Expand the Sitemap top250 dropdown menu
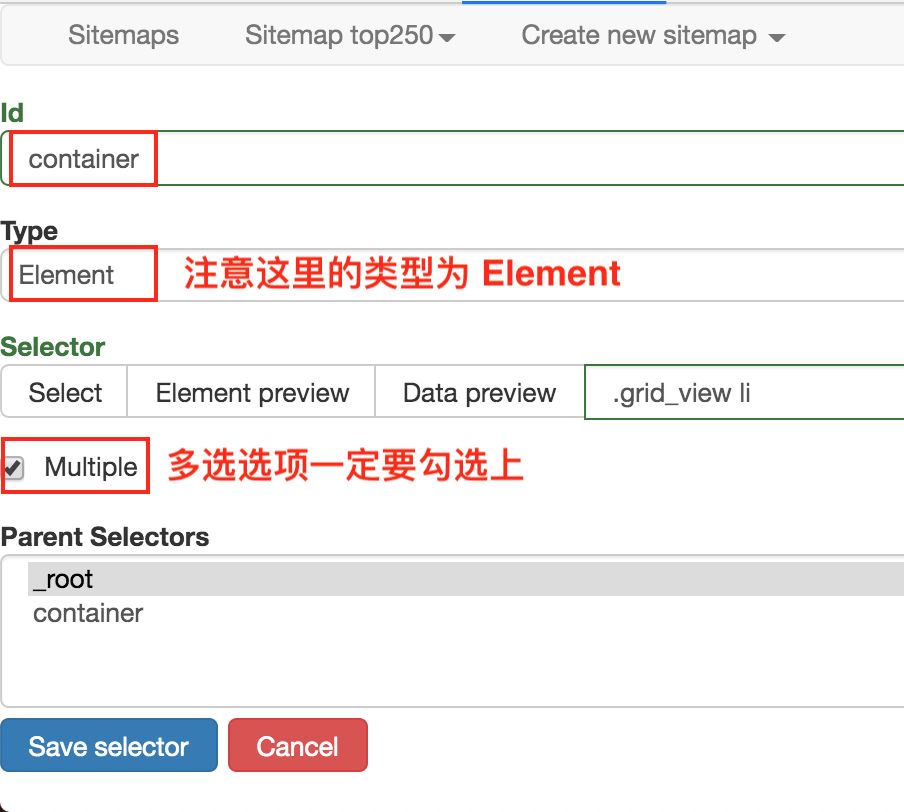This screenshot has width=904, height=812. click(x=350, y=36)
